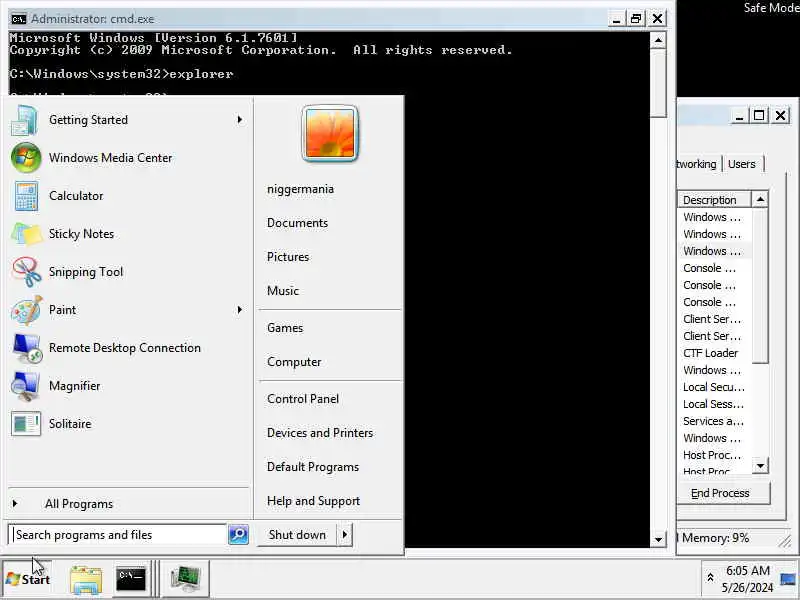Open the Calculator program
The image size is (800, 600).
pyautogui.click(x=128, y=196)
